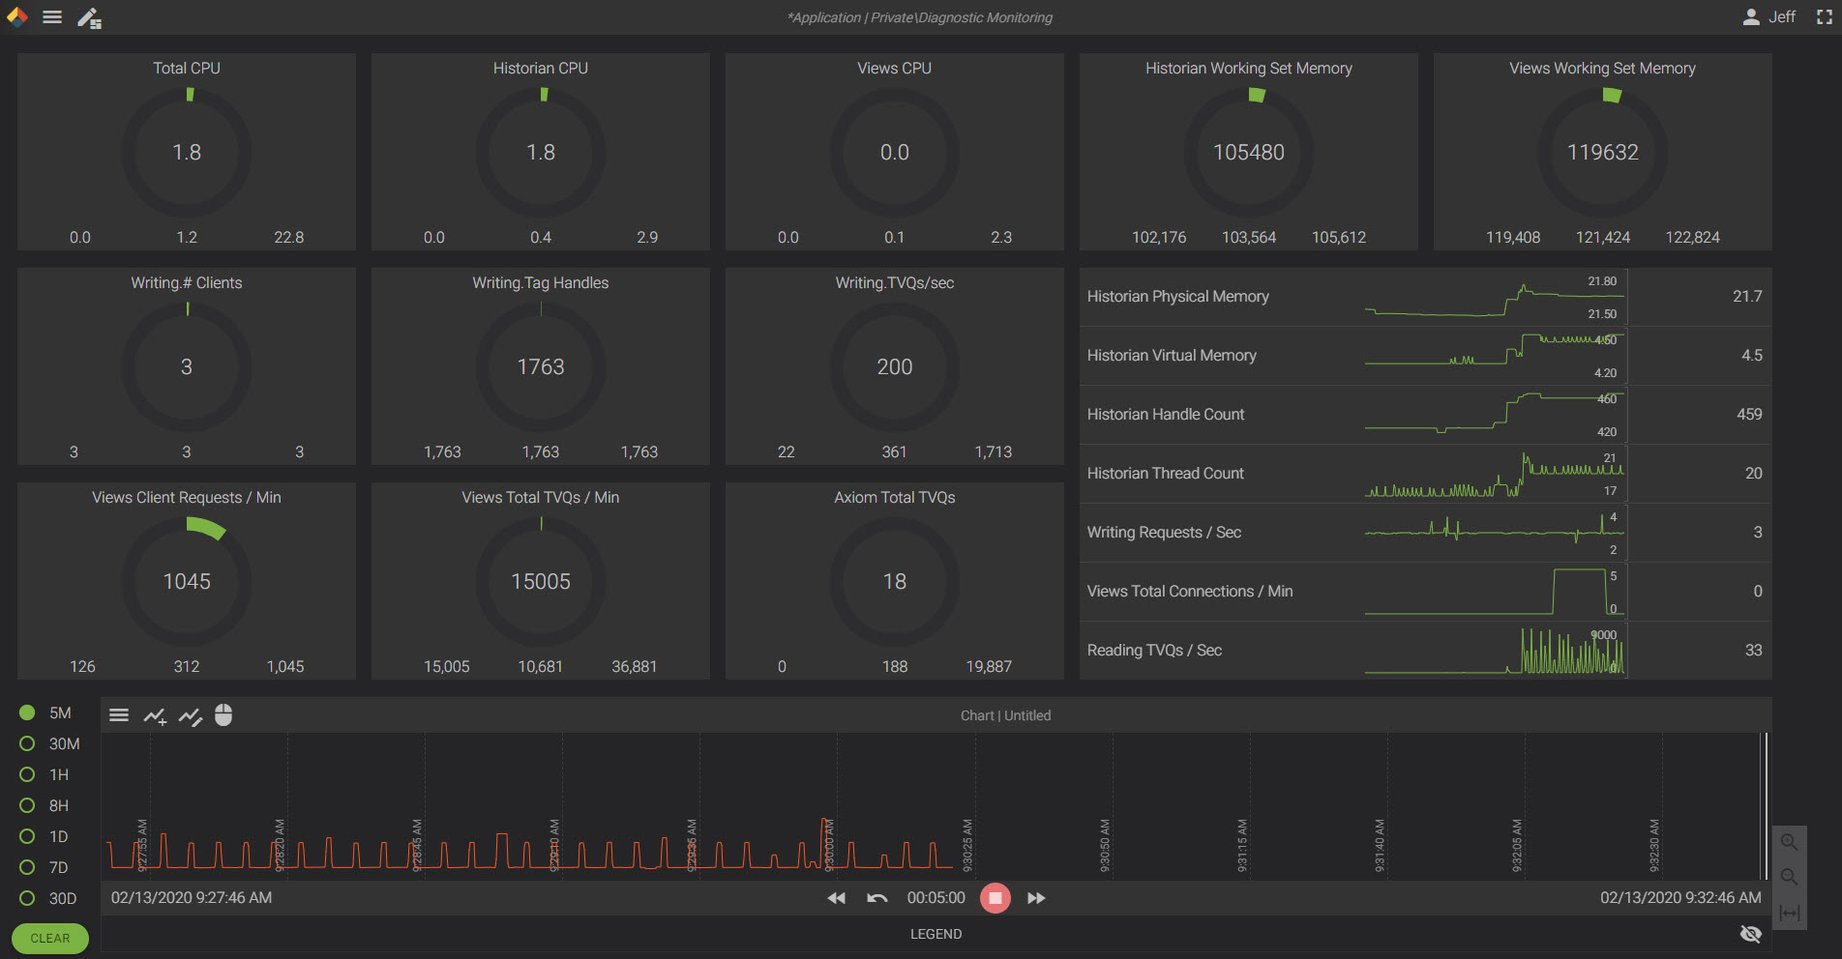Zoom out on the chart timeline
The image size is (1842, 959).
coord(1789,877)
